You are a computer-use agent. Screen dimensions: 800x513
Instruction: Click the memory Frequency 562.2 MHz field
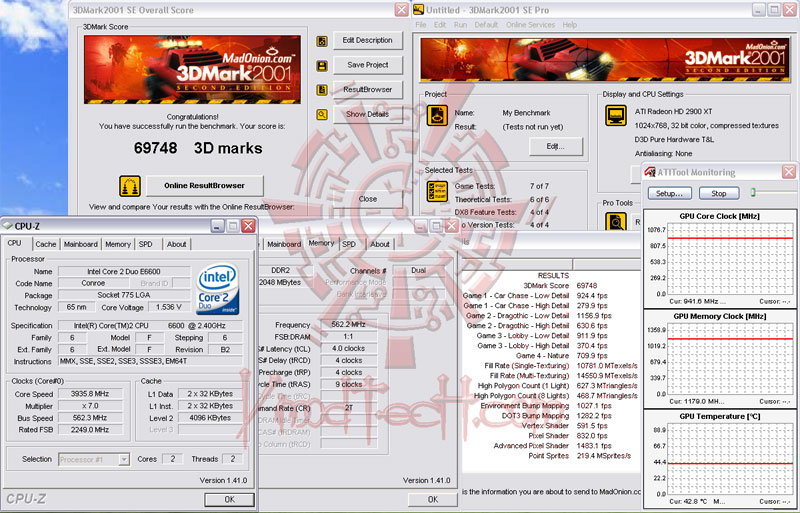tap(348, 325)
